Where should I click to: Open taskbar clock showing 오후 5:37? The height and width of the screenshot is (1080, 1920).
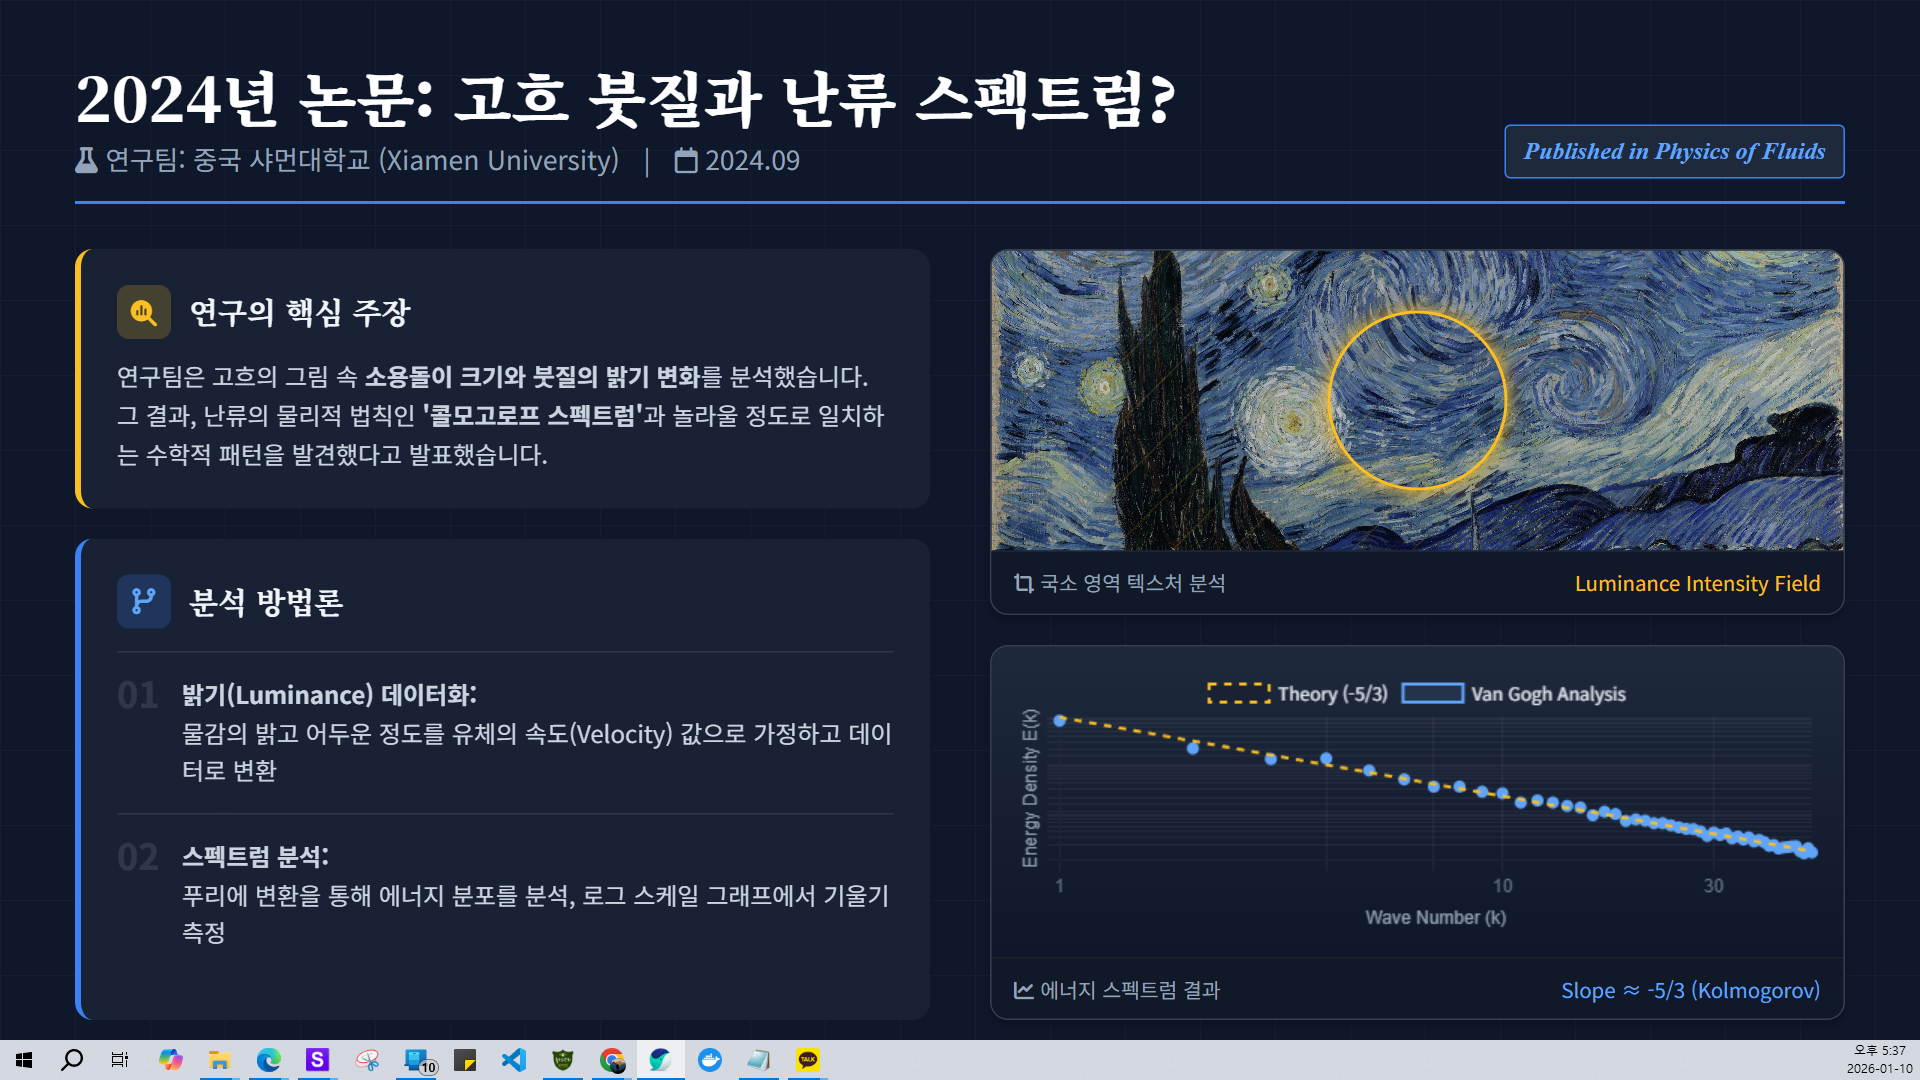click(x=1879, y=1060)
